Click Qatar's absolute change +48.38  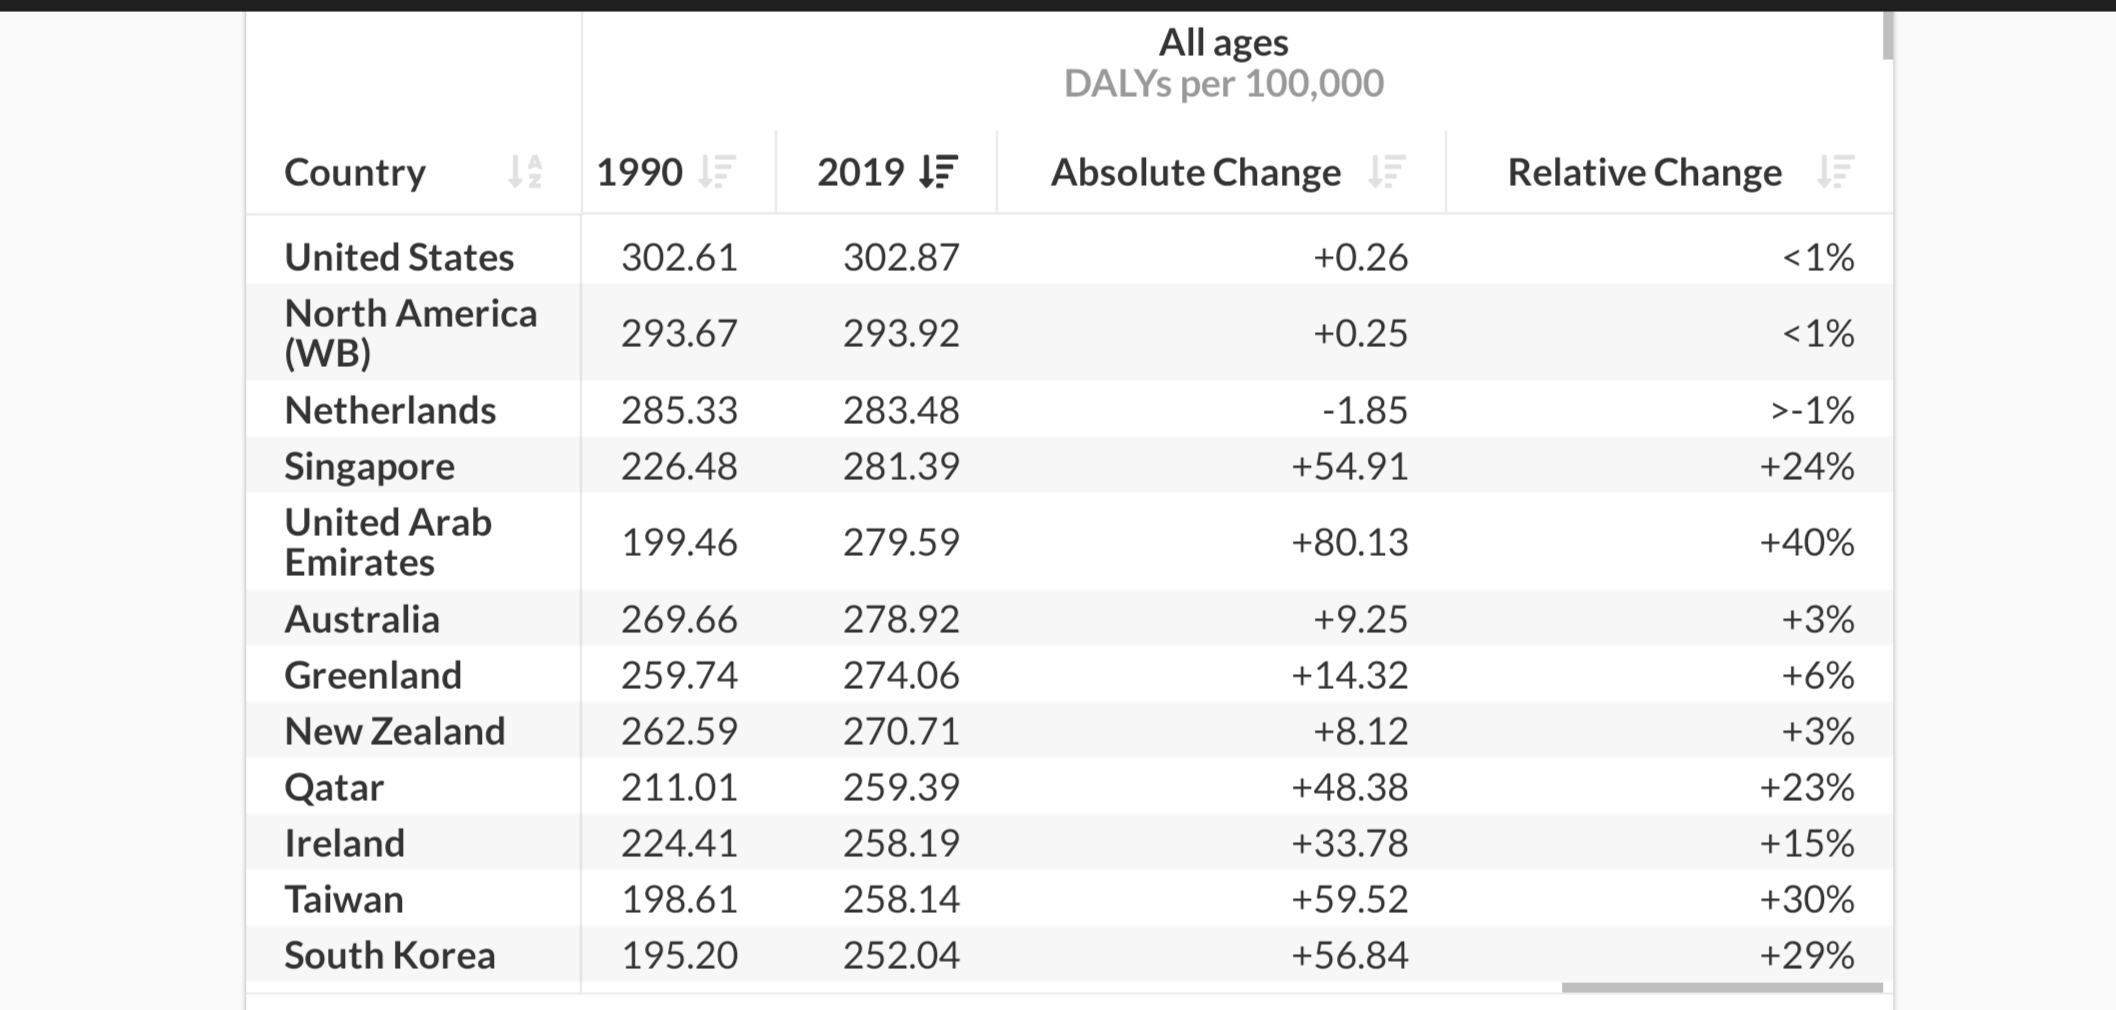click(x=1349, y=787)
